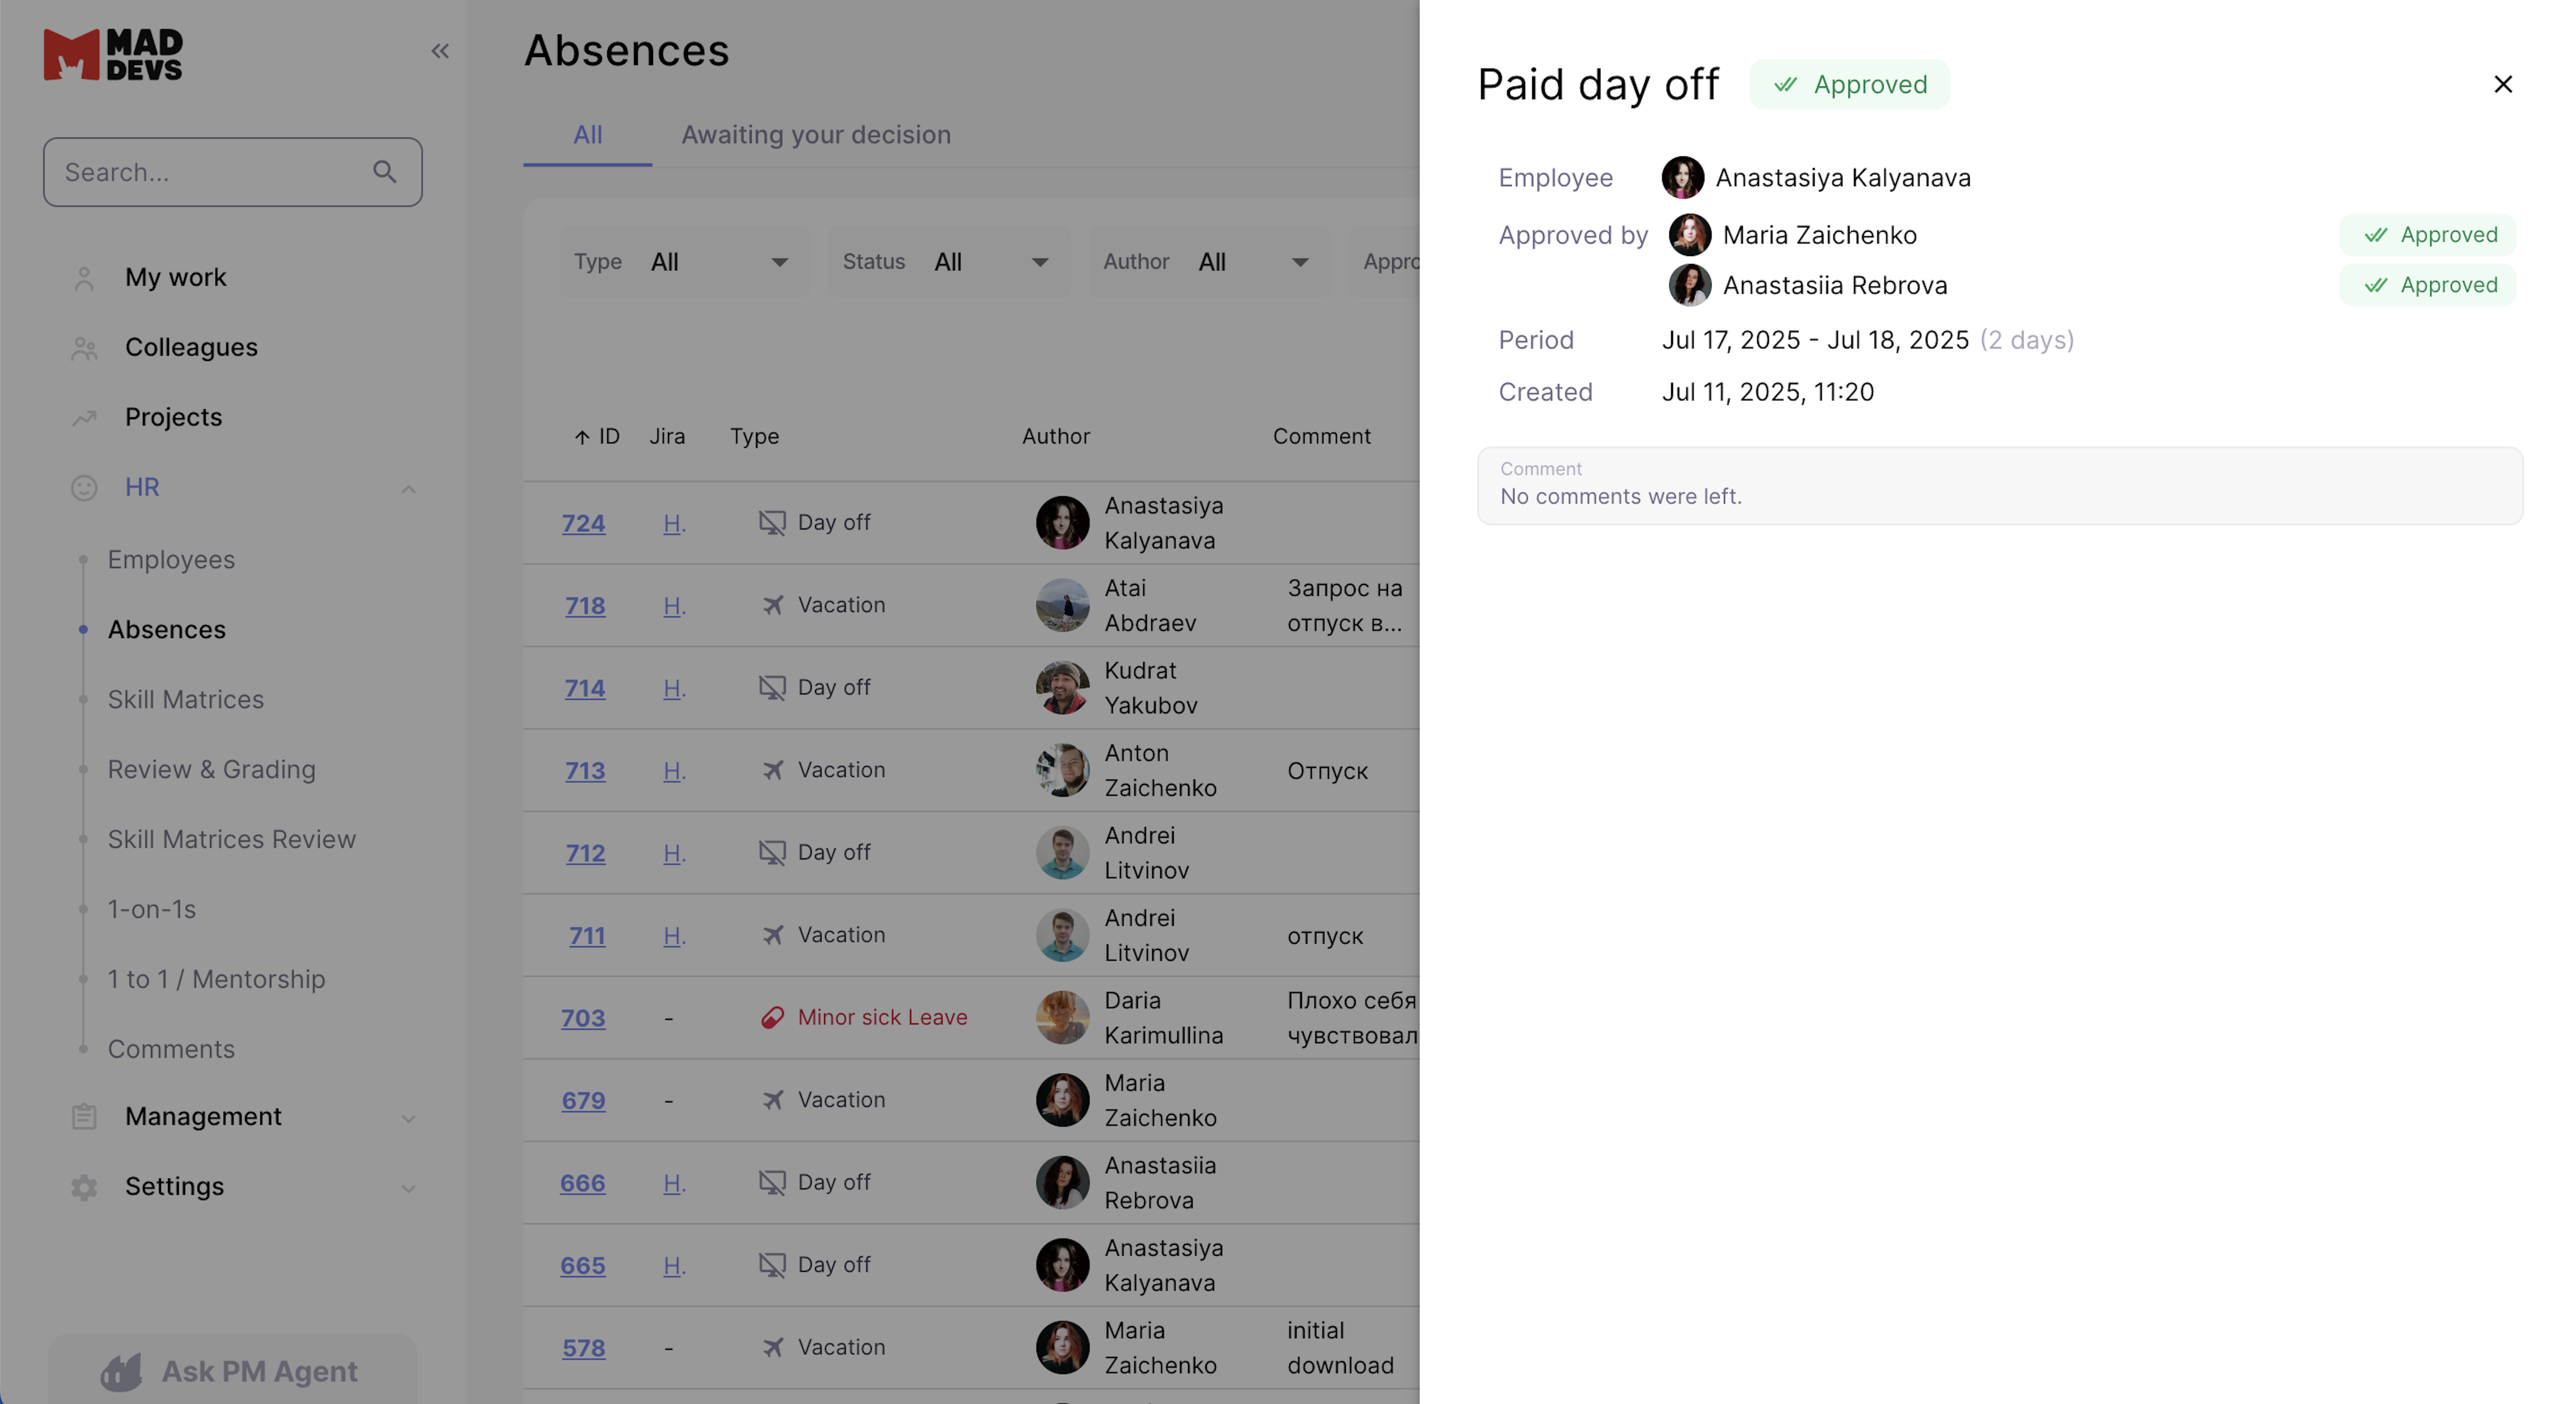Viewport: 2576px width, 1404px height.
Task: Open absence ID 679 link
Action: click(584, 1101)
